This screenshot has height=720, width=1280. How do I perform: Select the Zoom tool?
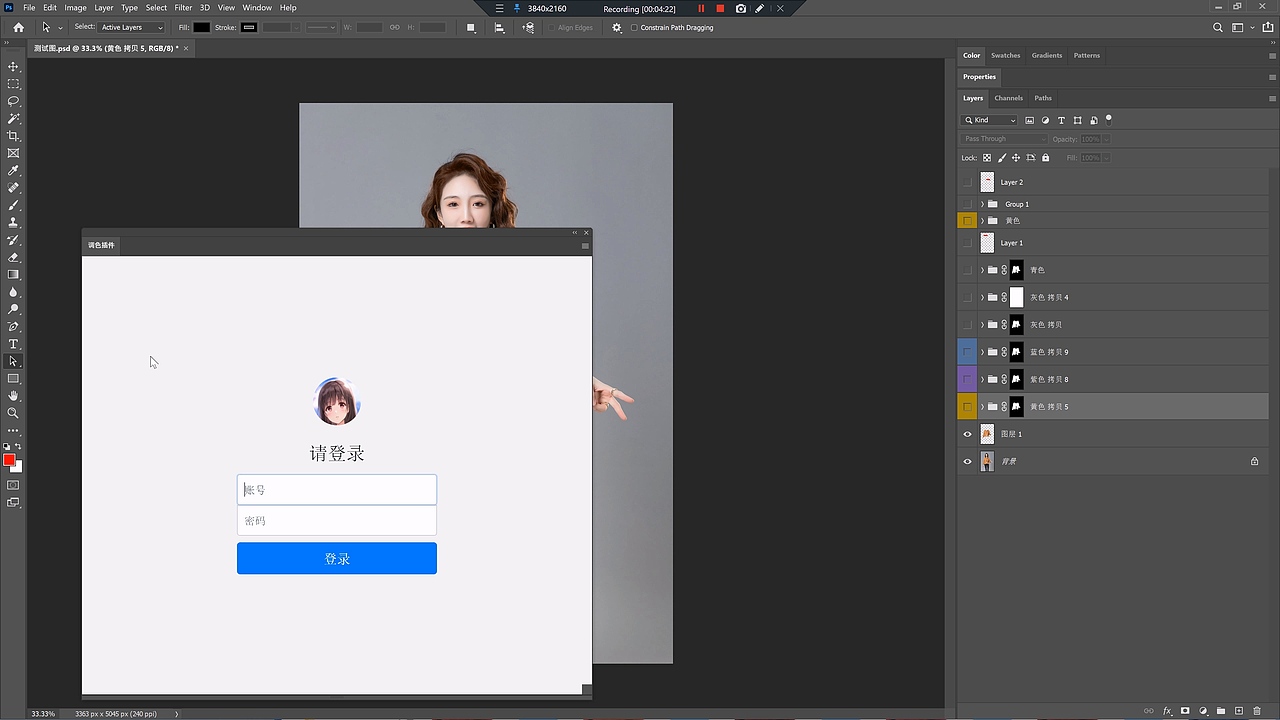pyautogui.click(x=13, y=413)
